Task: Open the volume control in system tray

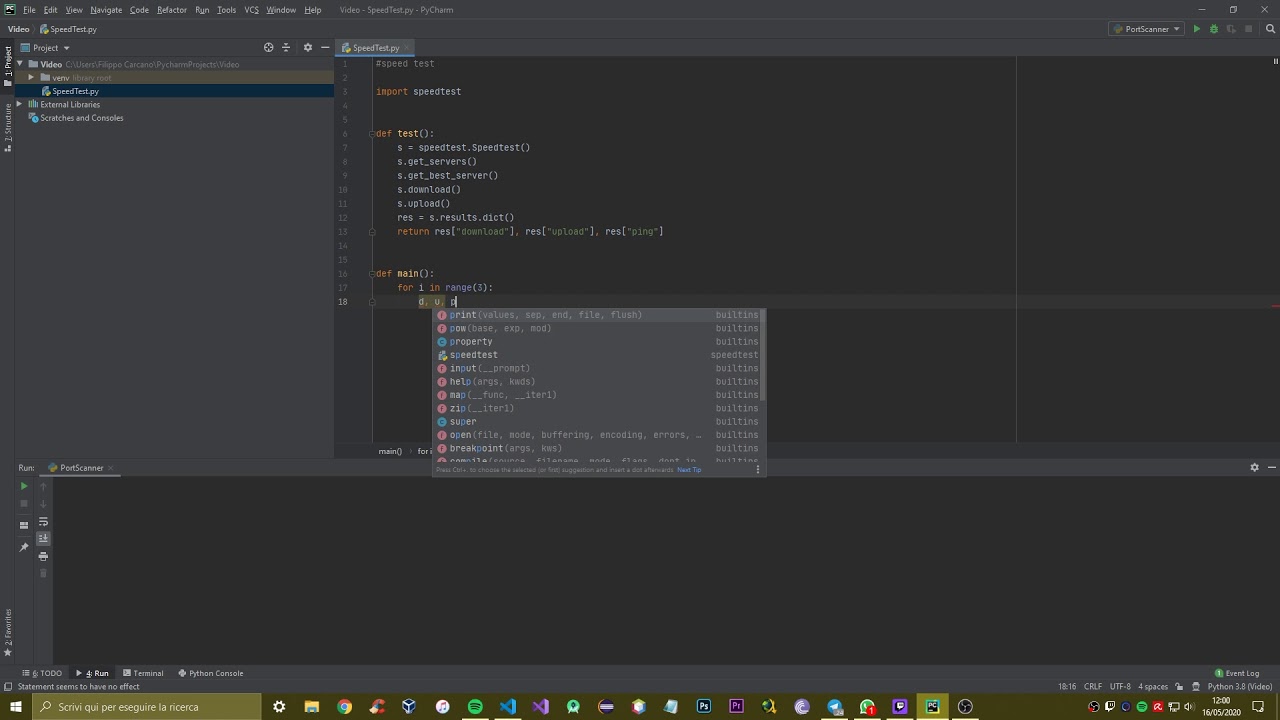Action: 1189,707
